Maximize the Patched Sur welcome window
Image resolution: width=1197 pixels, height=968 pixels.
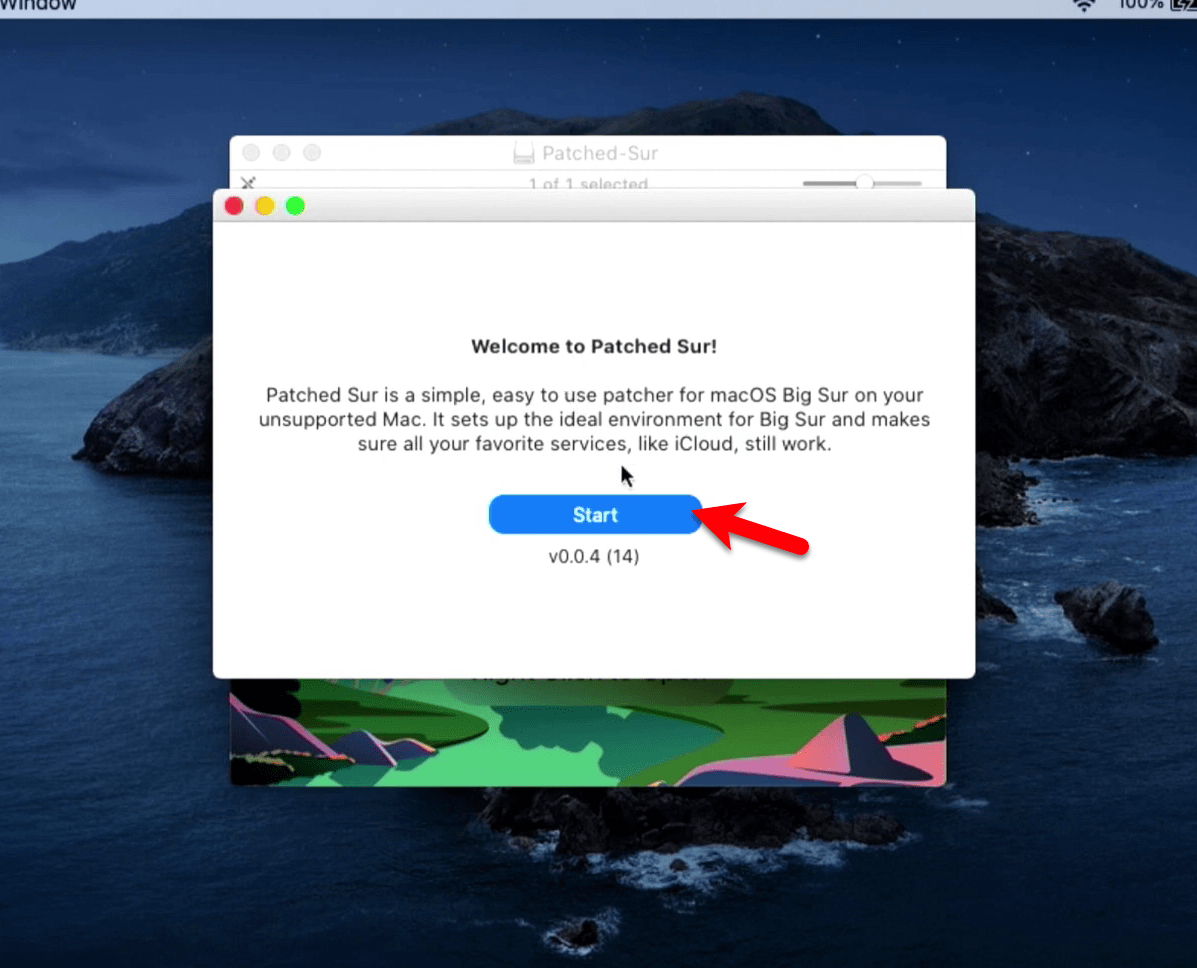pyautogui.click(x=295, y=206)
